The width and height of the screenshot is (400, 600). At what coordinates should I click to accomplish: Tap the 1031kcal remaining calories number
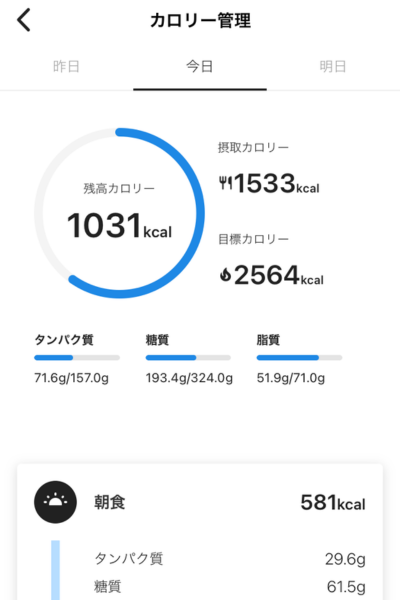pyautogui.click(x=119, y=226)
